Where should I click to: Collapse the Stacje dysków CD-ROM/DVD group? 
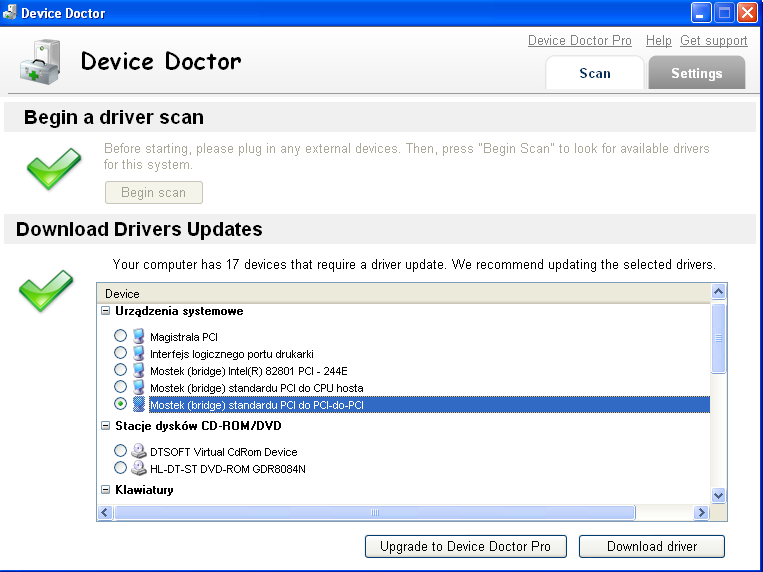[106, 425]
